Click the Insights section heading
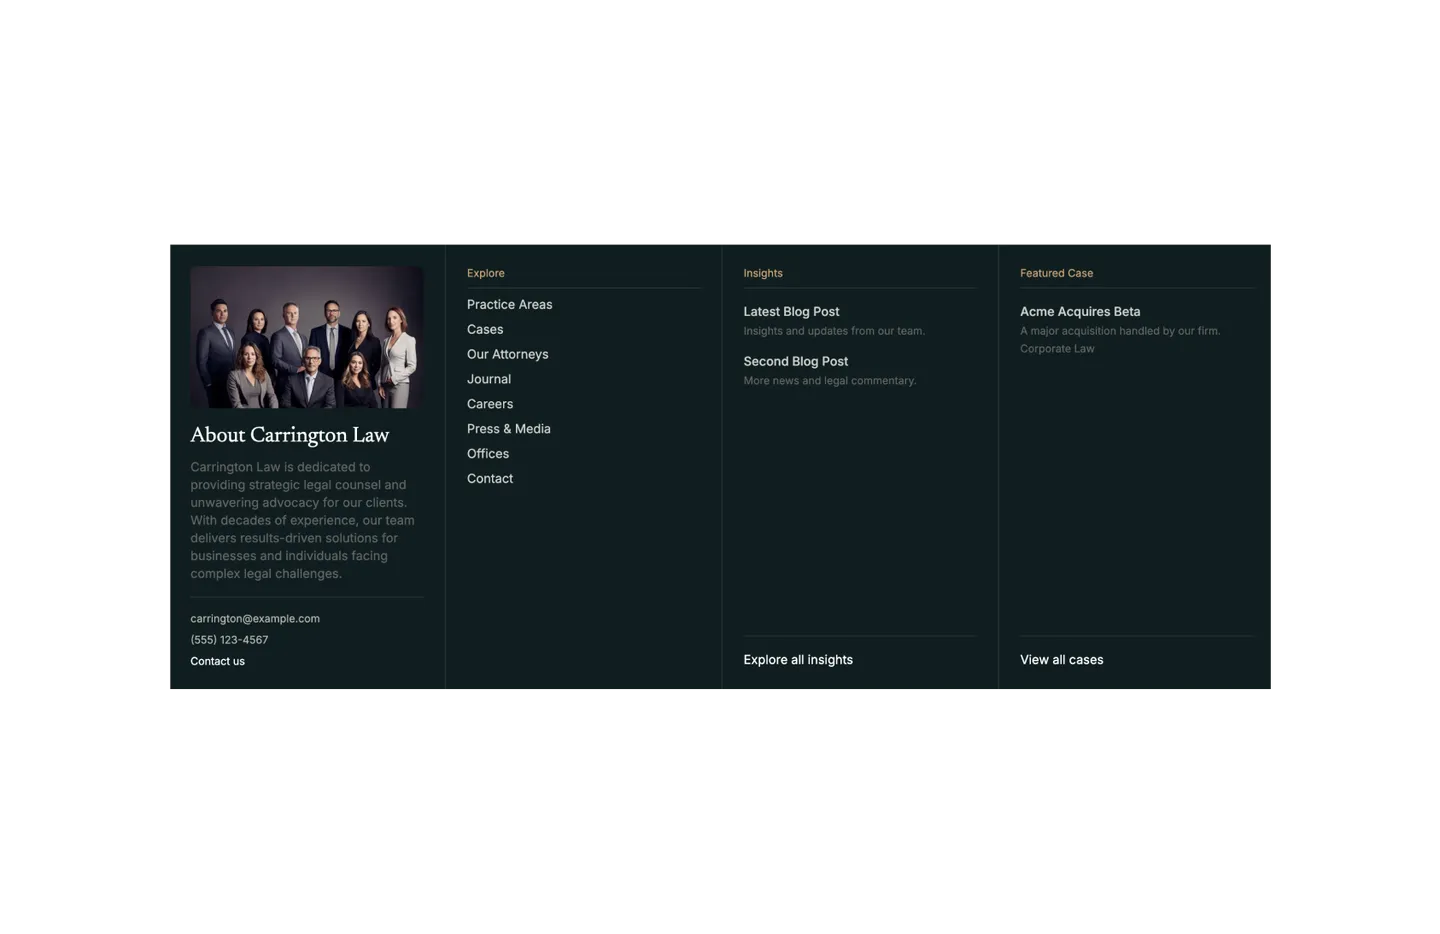The image size is (1440, 934). click(x=763, y=273)
